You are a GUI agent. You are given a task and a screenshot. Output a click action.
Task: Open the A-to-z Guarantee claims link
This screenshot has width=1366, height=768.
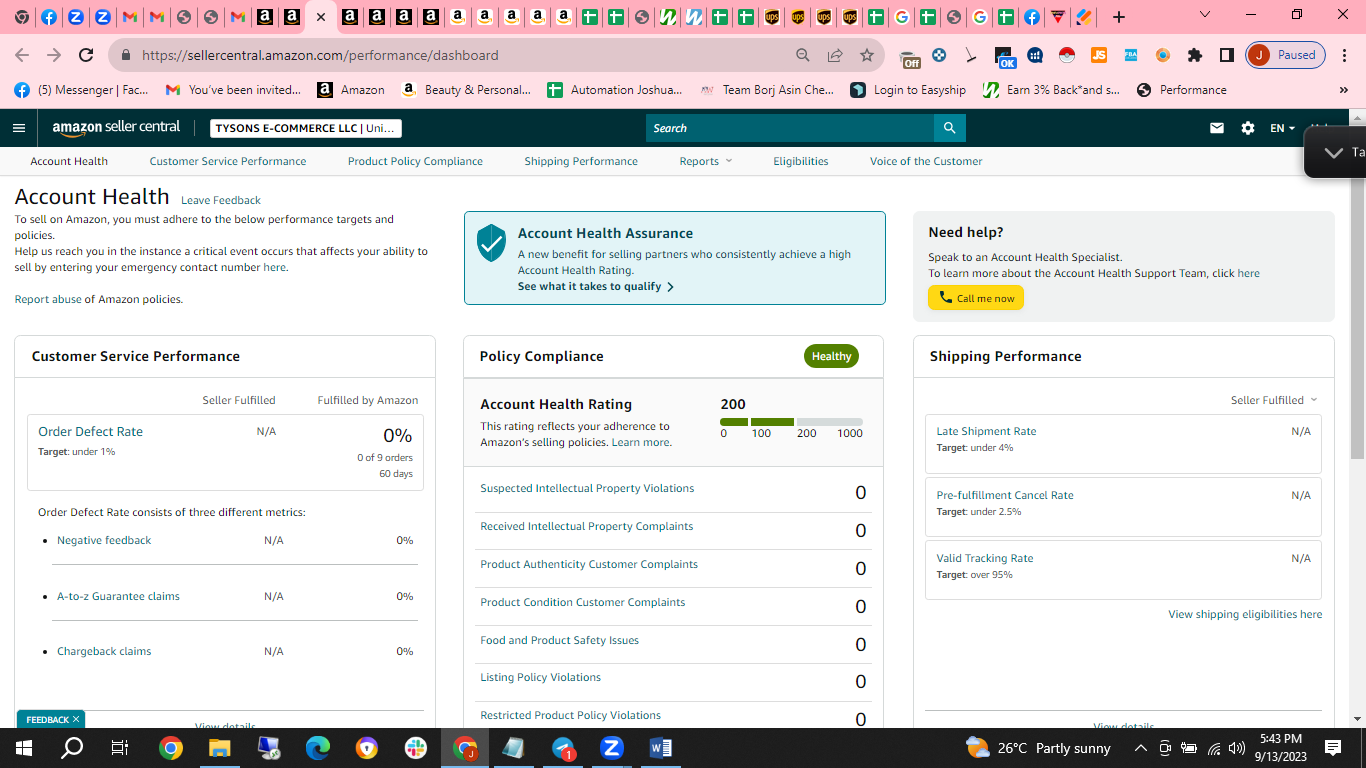tap(118, 596)
